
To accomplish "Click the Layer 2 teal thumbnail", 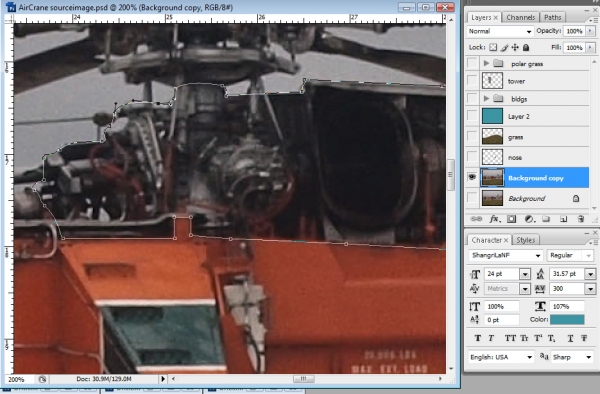I will click(492, 116).
